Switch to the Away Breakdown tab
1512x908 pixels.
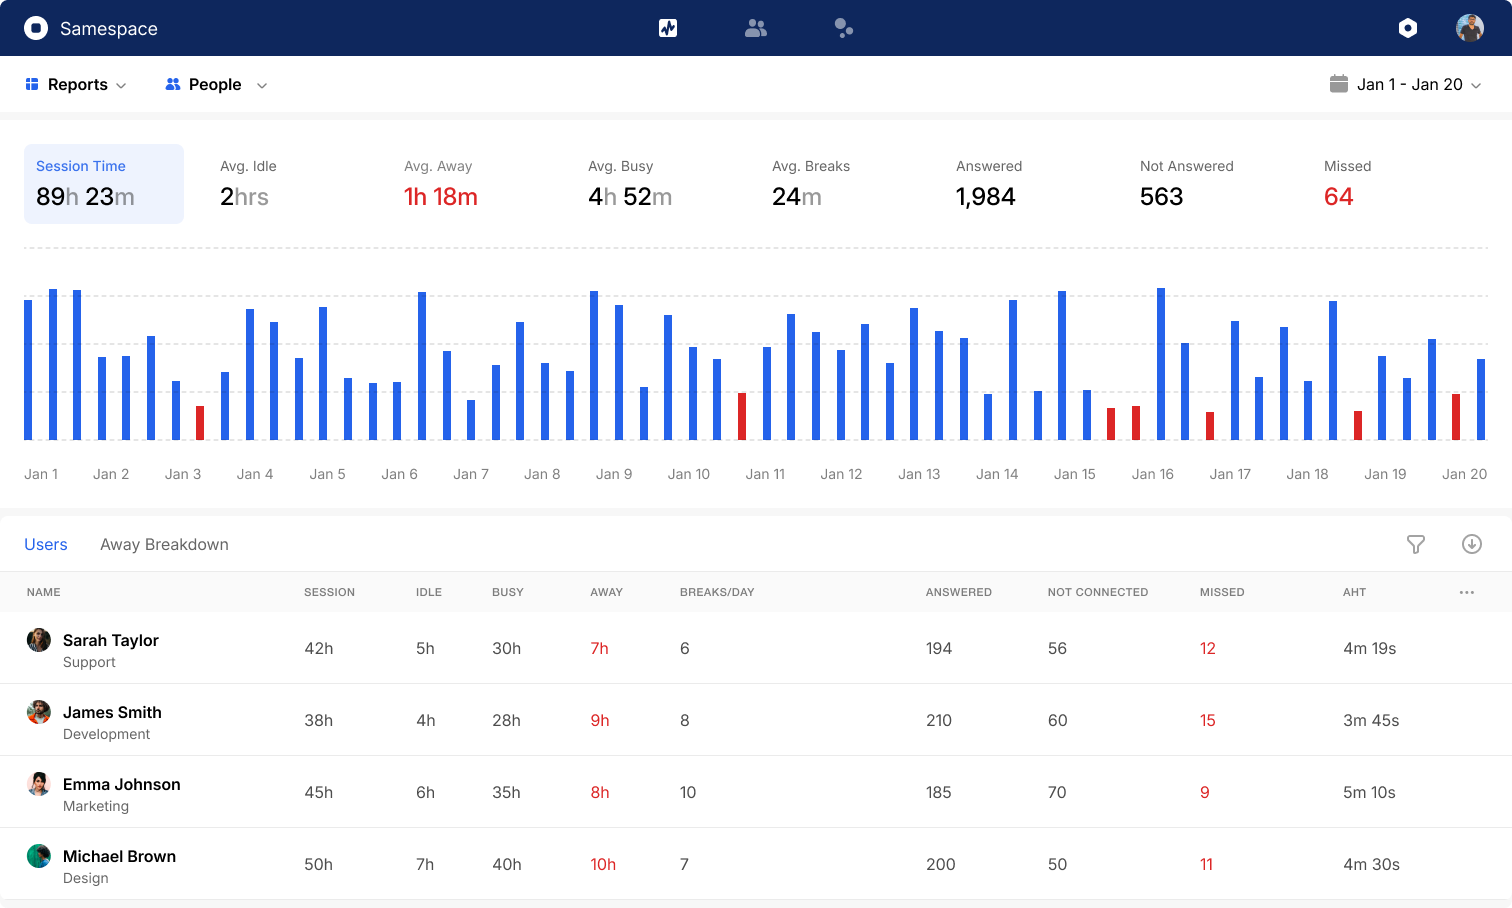164,544
